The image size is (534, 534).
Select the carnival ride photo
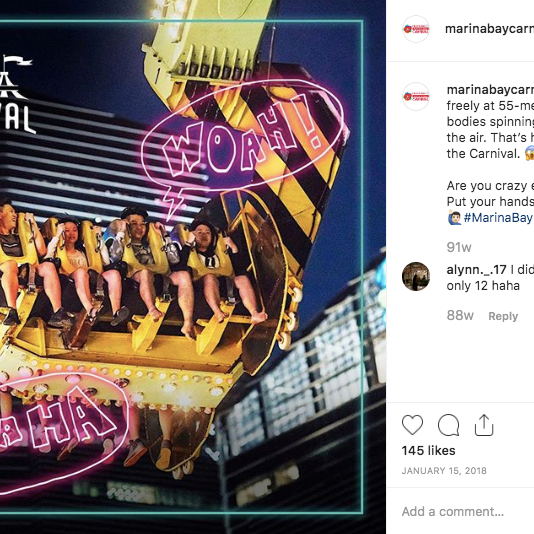pyautogui.click(x=193, y=267)
